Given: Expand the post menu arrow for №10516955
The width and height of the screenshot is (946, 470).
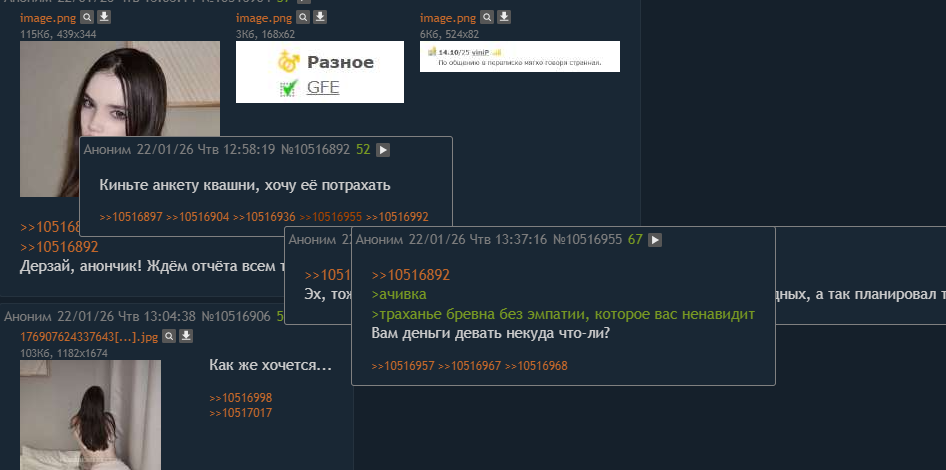Looking at the screenshot, I should [655, 240].
